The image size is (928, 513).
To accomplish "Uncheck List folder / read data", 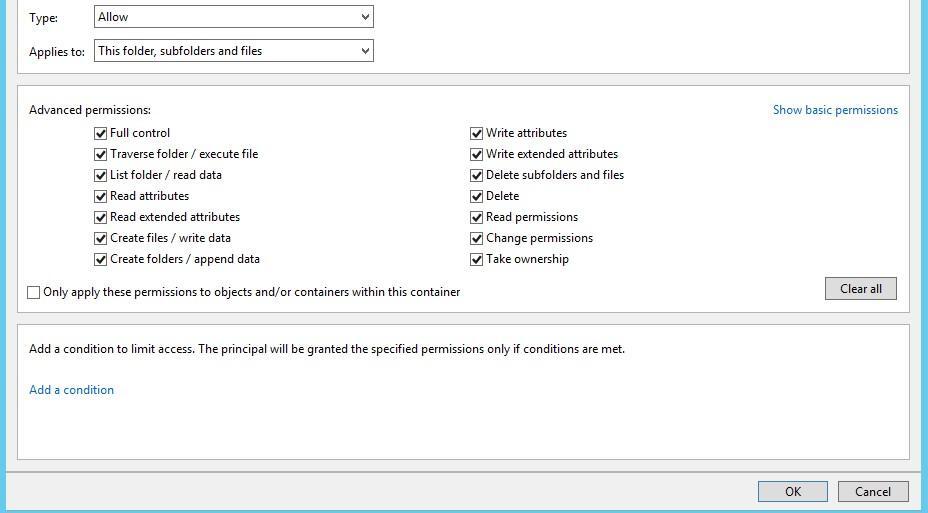I will [101, 176].
